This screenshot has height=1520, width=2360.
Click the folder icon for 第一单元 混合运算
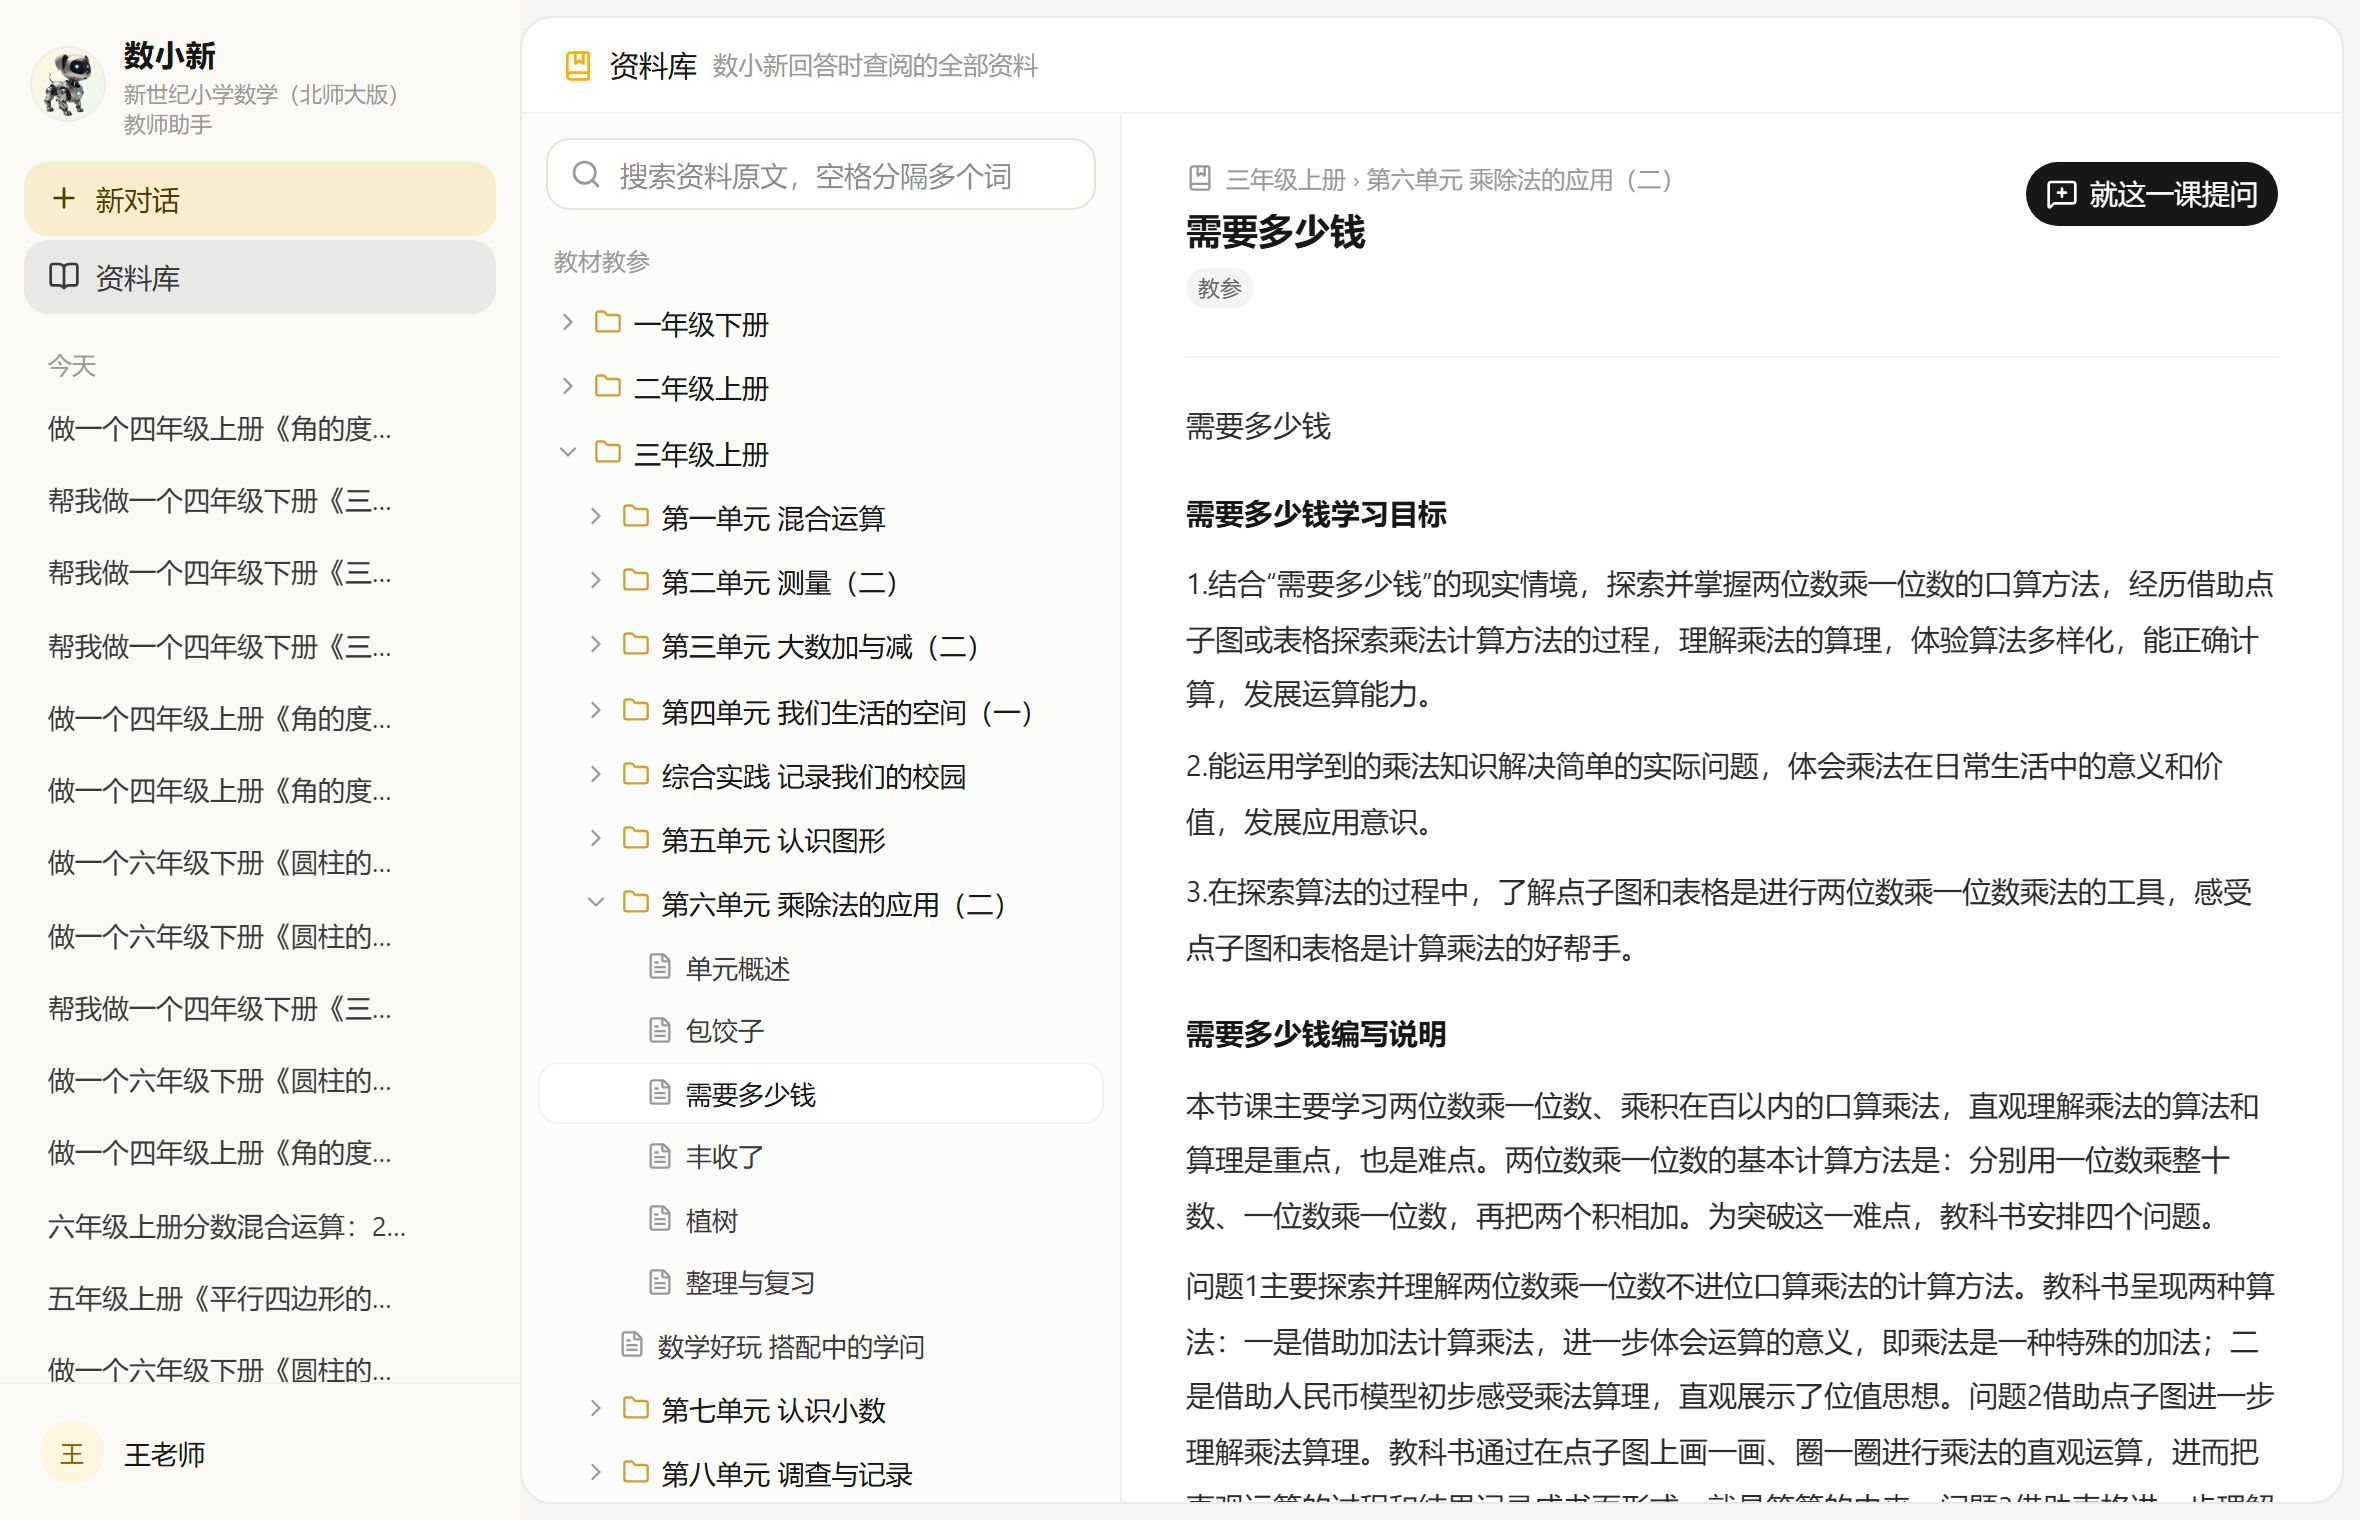coord(636,516)
